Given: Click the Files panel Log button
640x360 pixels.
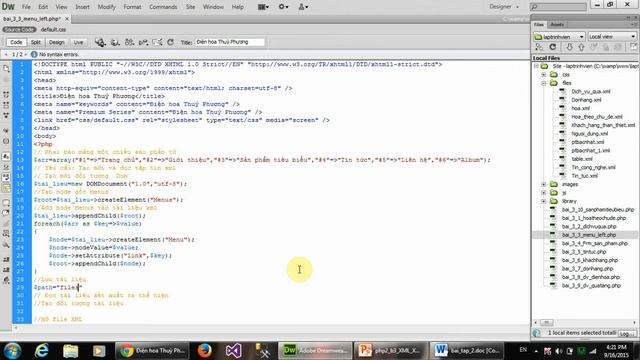Looking at the screenshot, I should click(x=627, y=333).
